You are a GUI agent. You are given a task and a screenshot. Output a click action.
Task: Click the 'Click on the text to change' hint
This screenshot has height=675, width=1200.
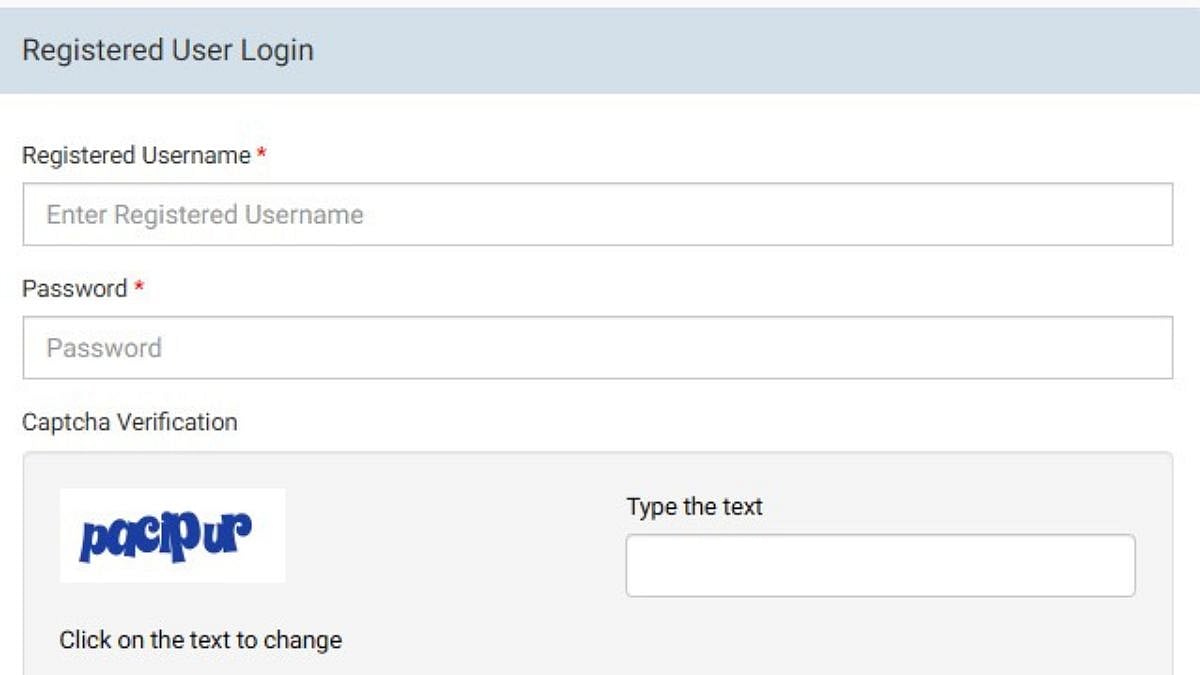pos(200,640)
